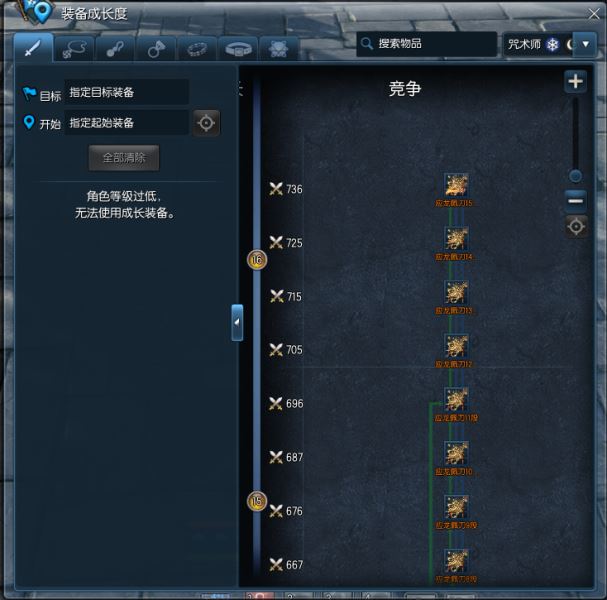
Task: Click the 指定起始装备 start field
Action: 127,123
